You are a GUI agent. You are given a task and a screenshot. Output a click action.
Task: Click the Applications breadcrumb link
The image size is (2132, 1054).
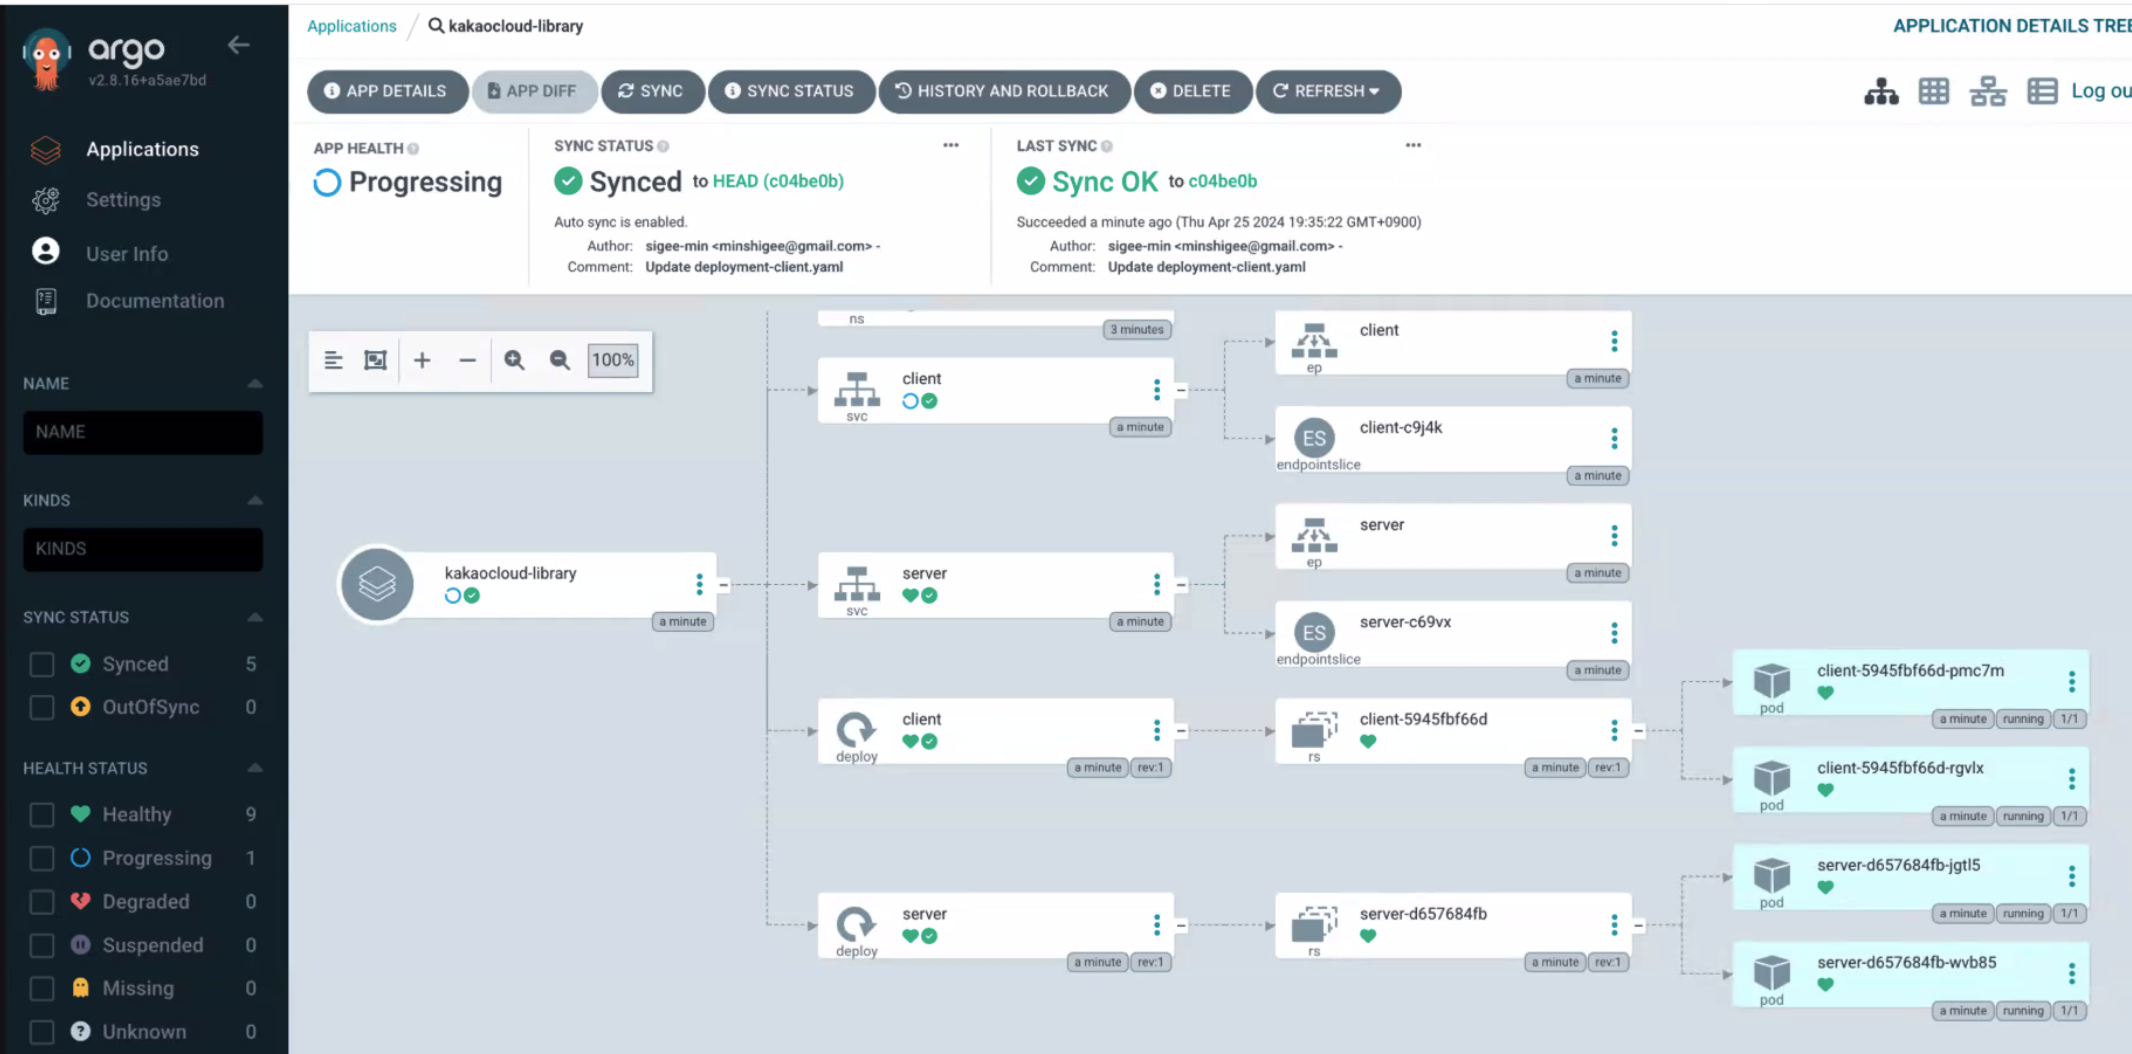click(x=351, y=26)
